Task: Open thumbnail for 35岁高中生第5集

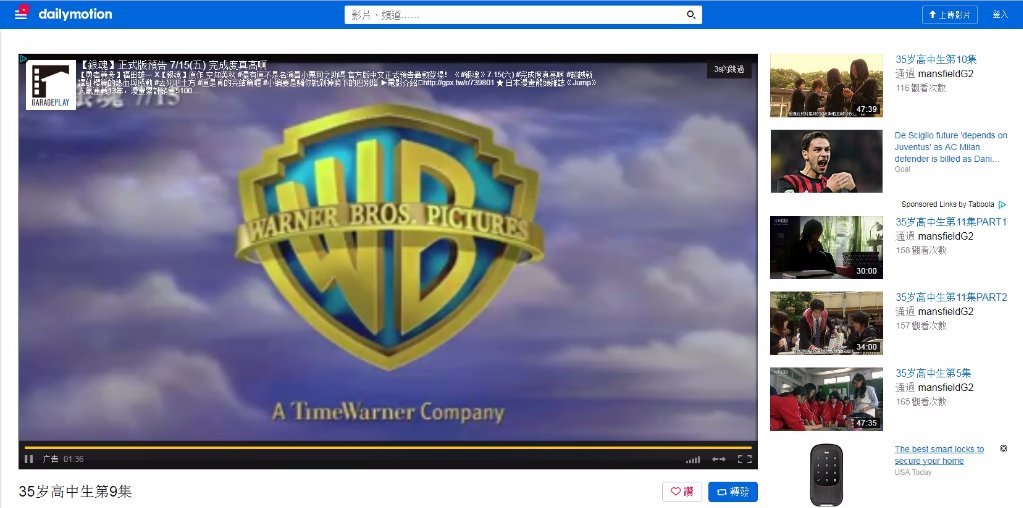Action: tap(826, 399)
